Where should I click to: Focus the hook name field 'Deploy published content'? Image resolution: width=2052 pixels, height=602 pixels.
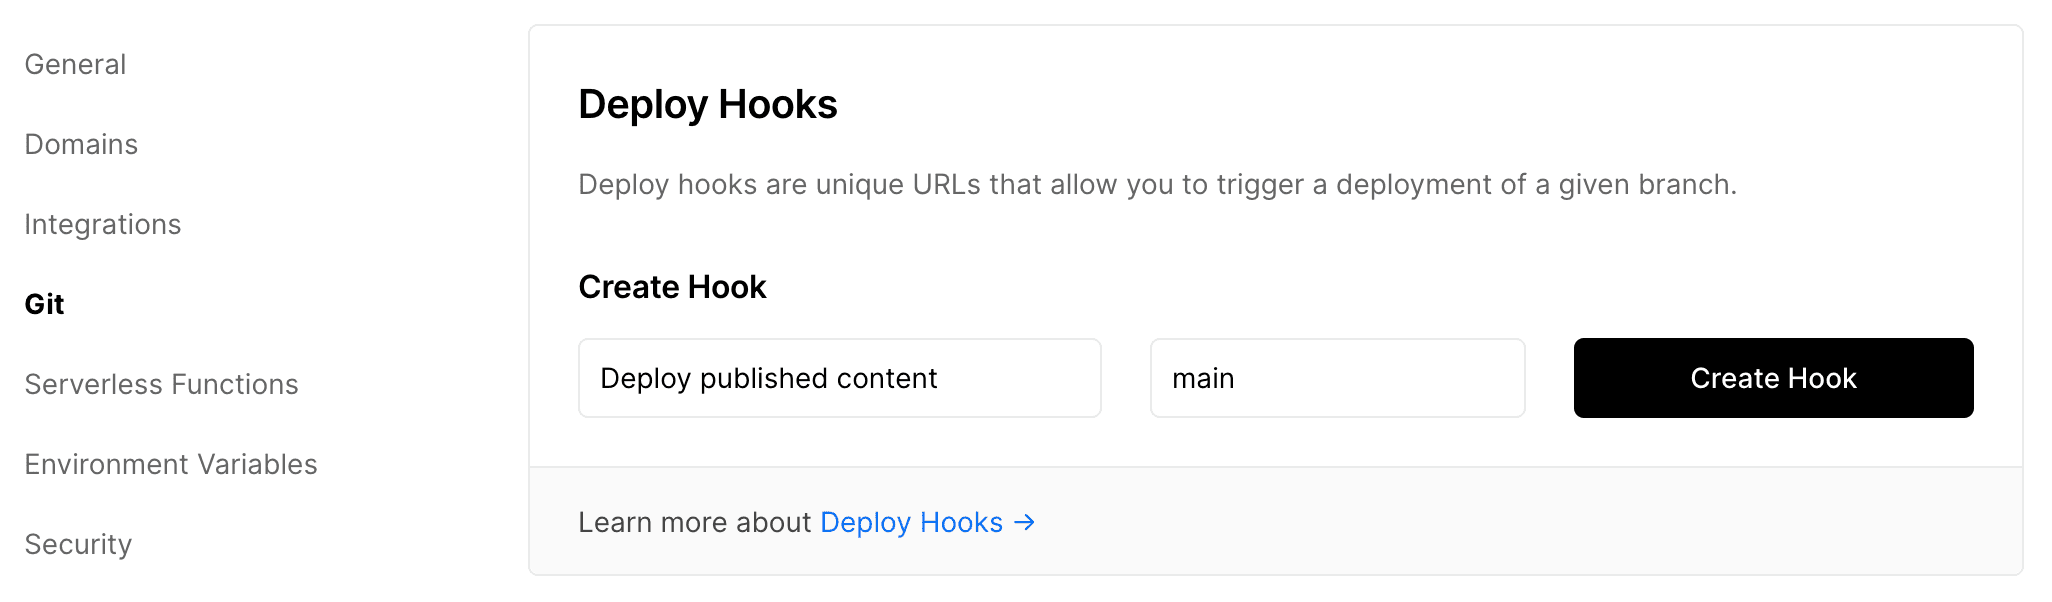839,378
